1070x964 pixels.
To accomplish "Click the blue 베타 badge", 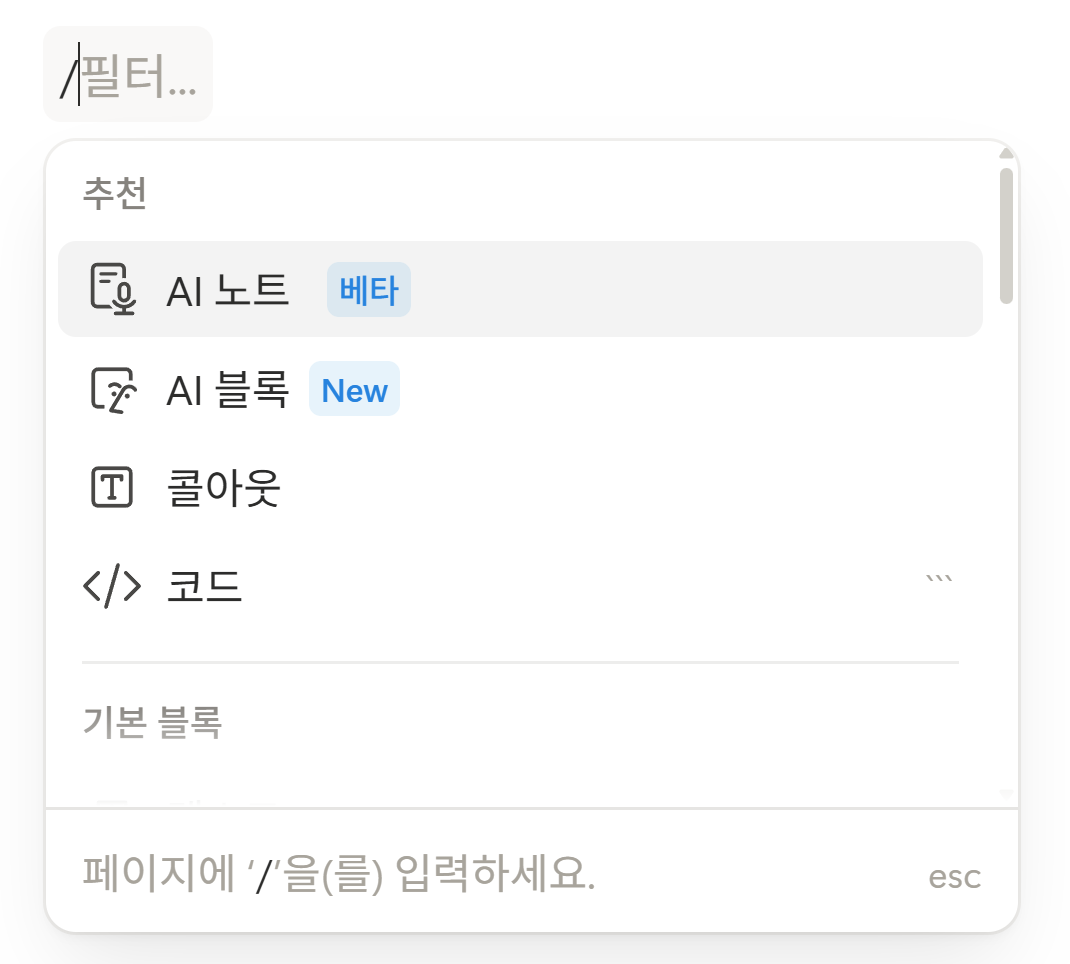I will click(x=368, y=290).
